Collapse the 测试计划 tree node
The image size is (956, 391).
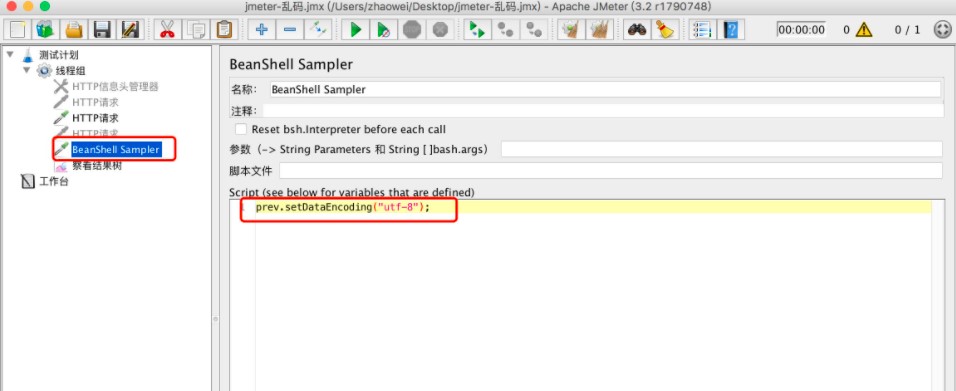pyautogui.click(x=10, y=55)
